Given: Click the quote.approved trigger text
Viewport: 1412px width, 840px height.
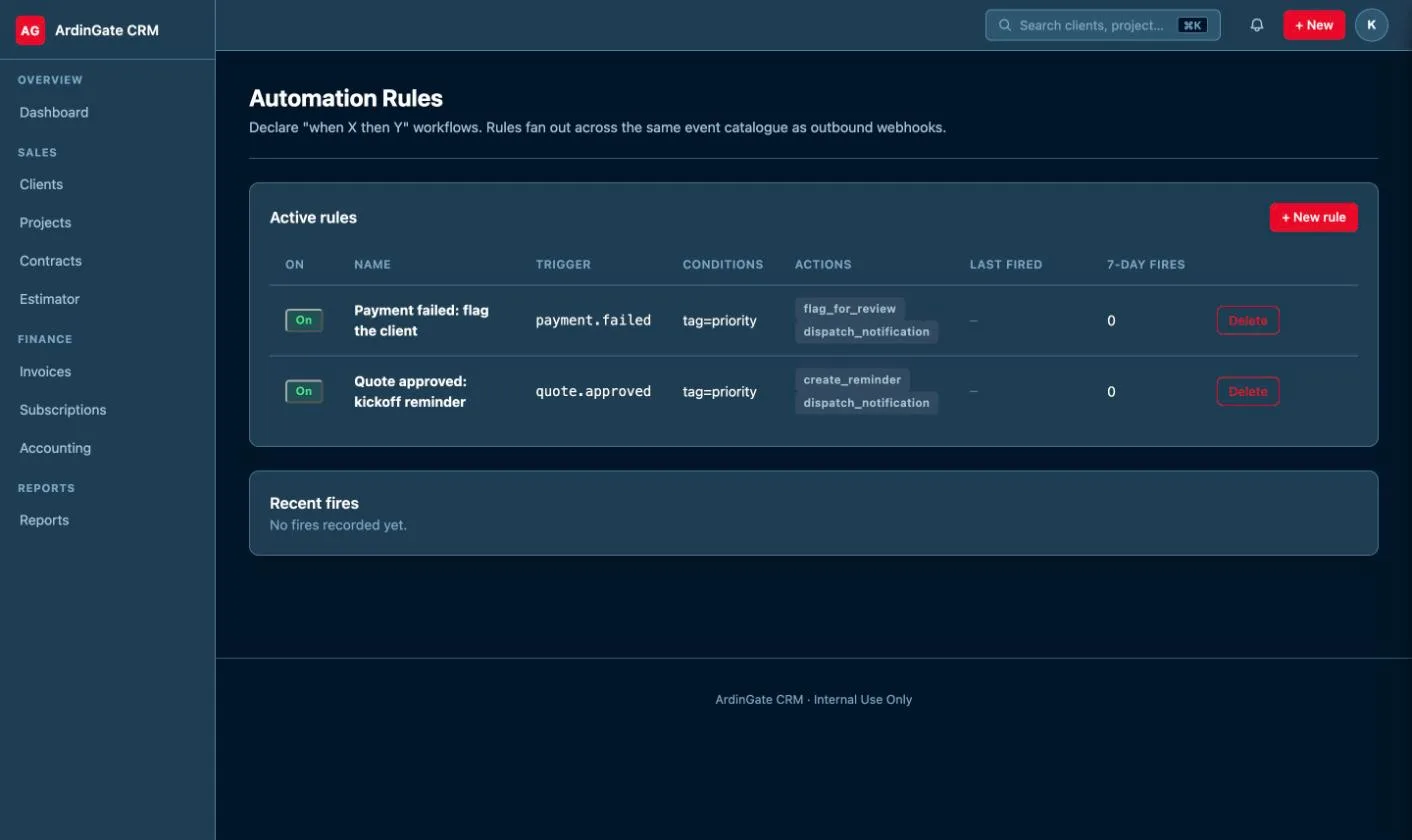Looking at the screenshot, I should pyautogui.click(x=593, y=391).
